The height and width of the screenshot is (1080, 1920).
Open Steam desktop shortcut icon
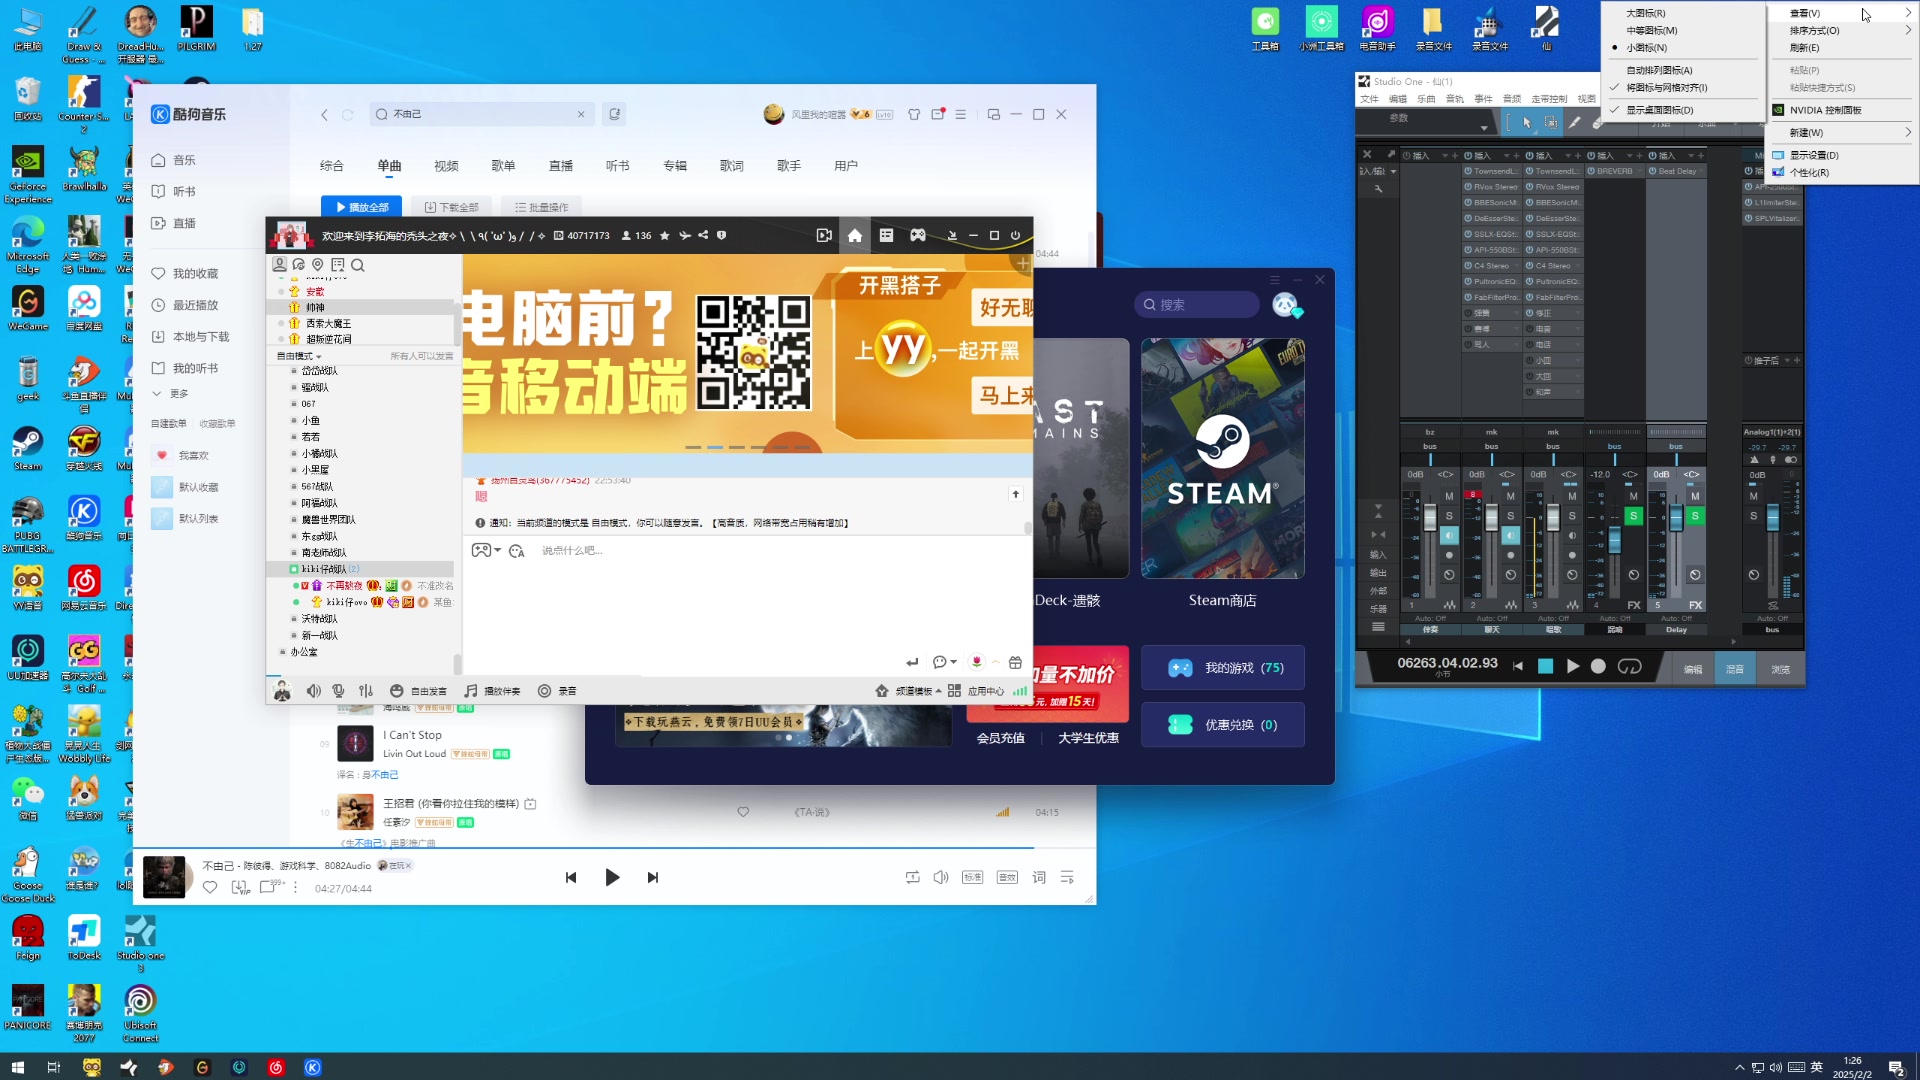click(x=28, y=447)
